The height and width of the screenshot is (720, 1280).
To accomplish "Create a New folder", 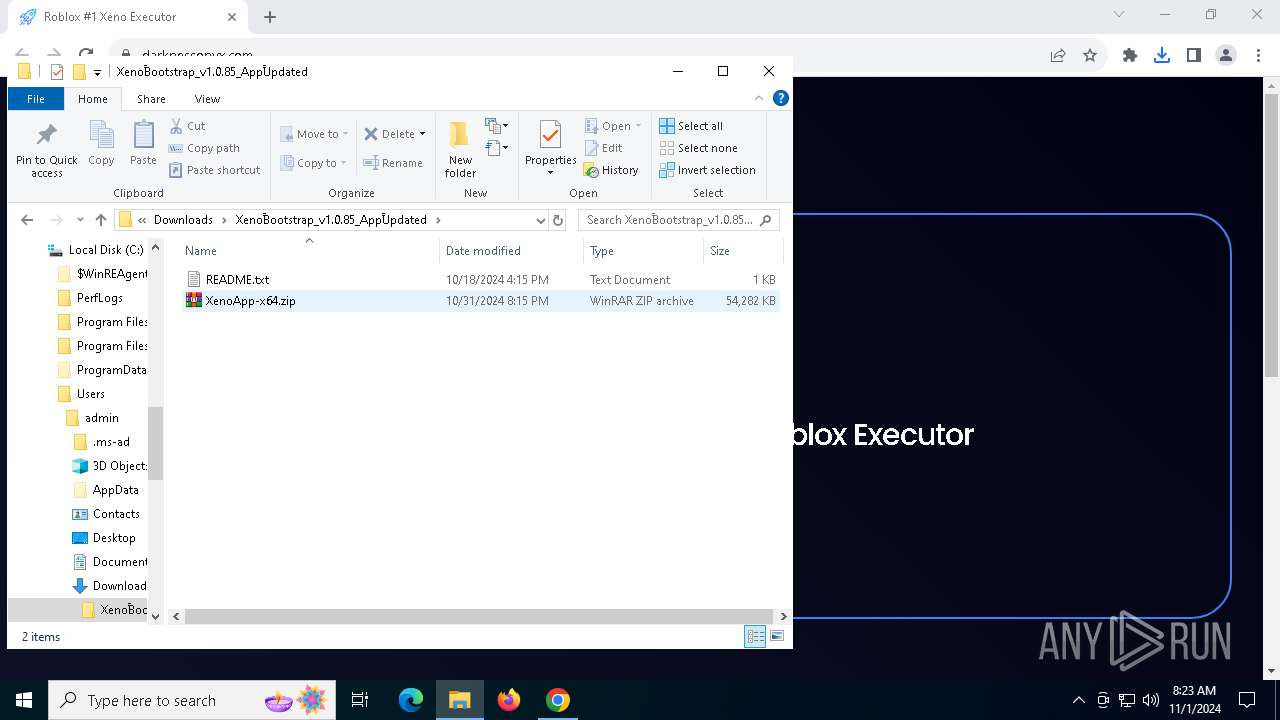I will [460, 149].
